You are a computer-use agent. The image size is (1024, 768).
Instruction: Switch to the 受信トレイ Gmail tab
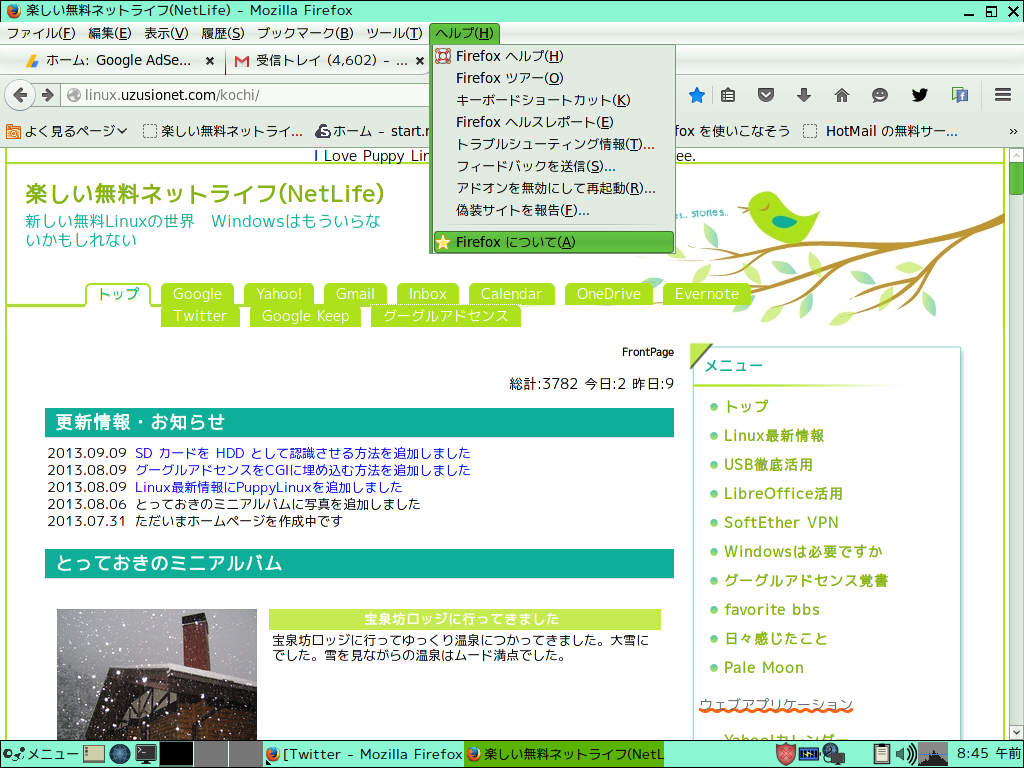329,61
